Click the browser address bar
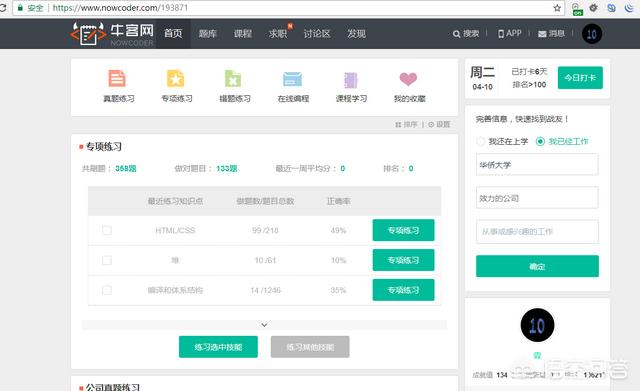Image resolution: width=640 pixels, height=391 pixels. pos(288,8)
